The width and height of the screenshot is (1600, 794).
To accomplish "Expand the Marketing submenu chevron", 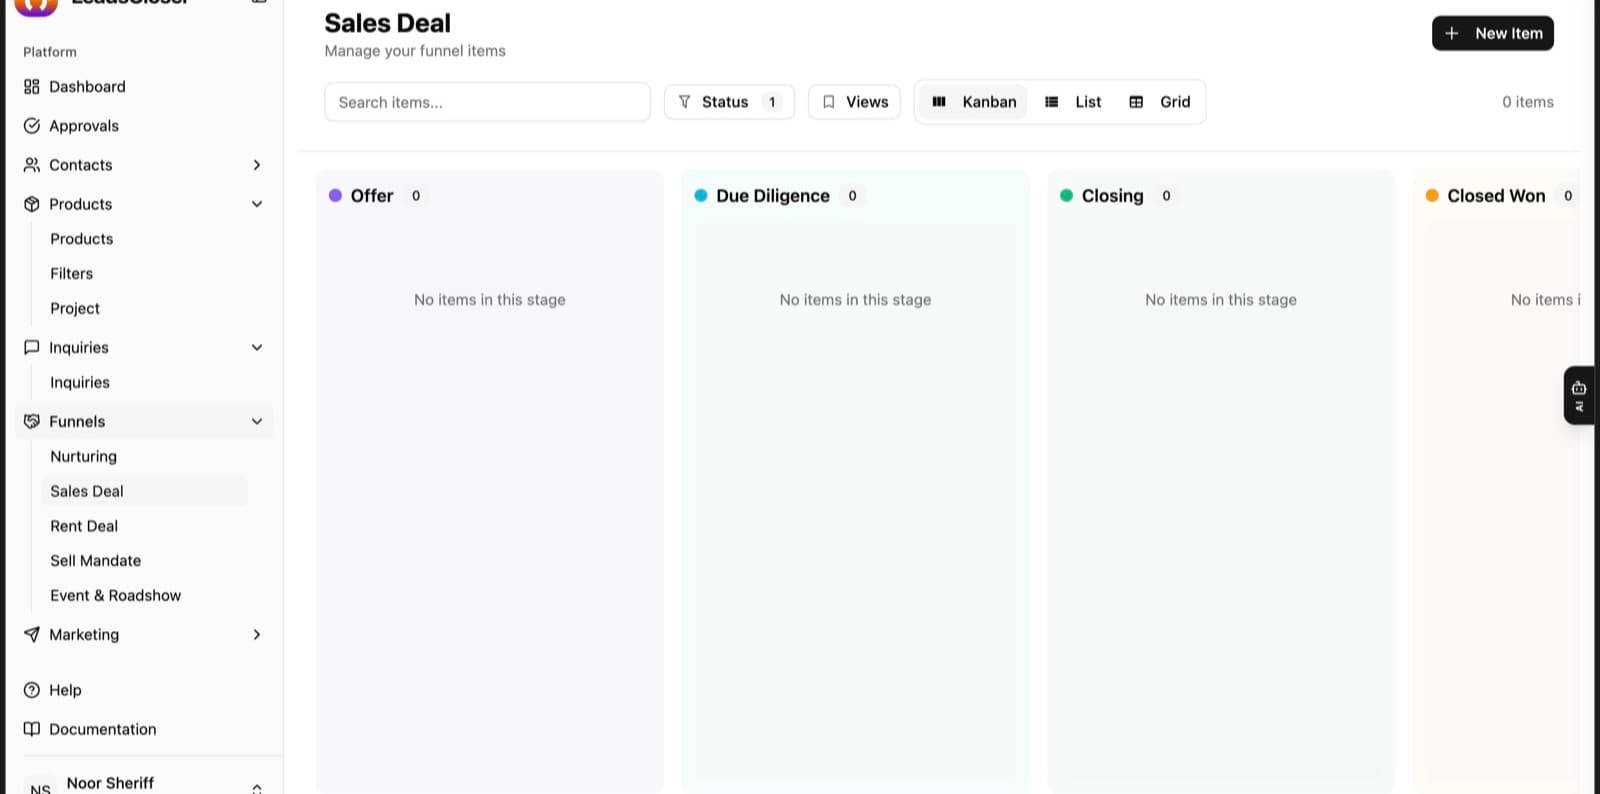I will (257, 634).
